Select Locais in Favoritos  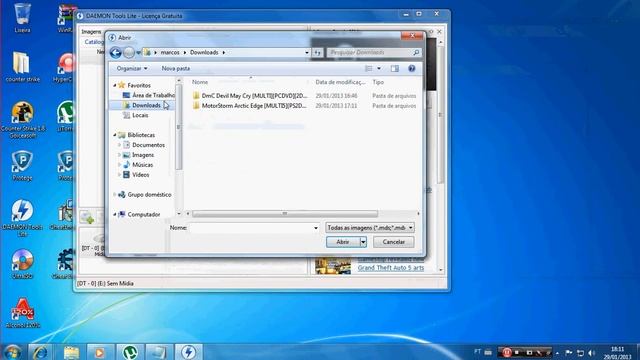click(x=136, y=115)
